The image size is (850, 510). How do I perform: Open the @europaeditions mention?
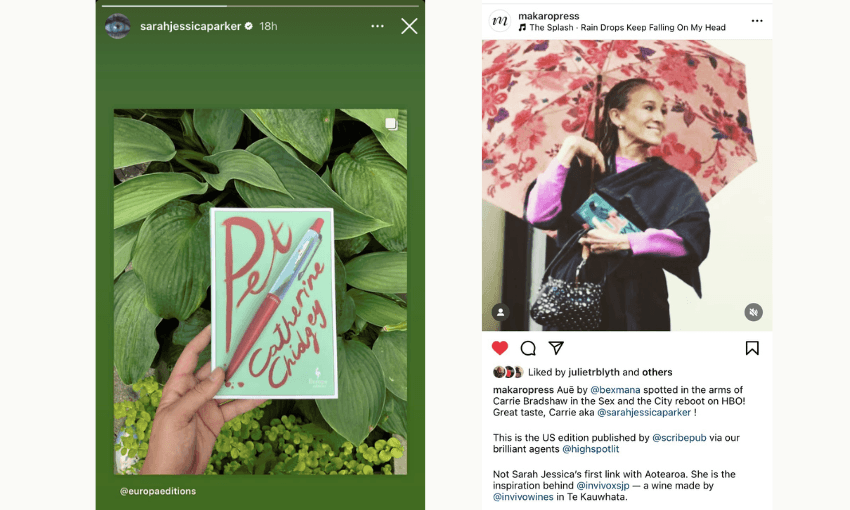pos(158,491)
